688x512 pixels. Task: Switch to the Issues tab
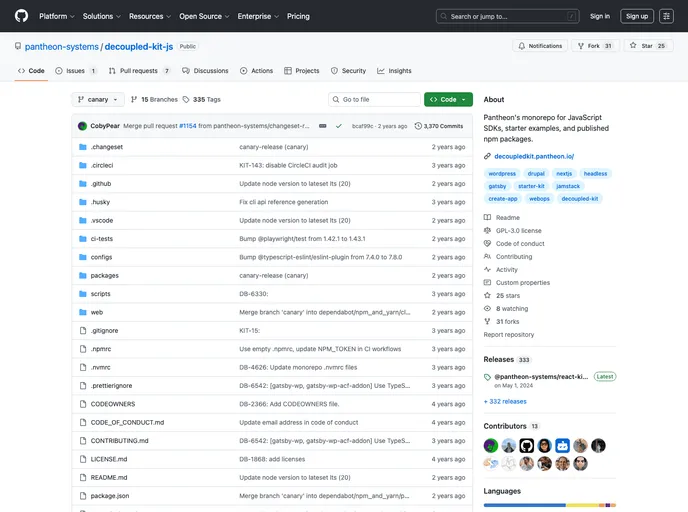pyautogui.click(x=76, y=71)
